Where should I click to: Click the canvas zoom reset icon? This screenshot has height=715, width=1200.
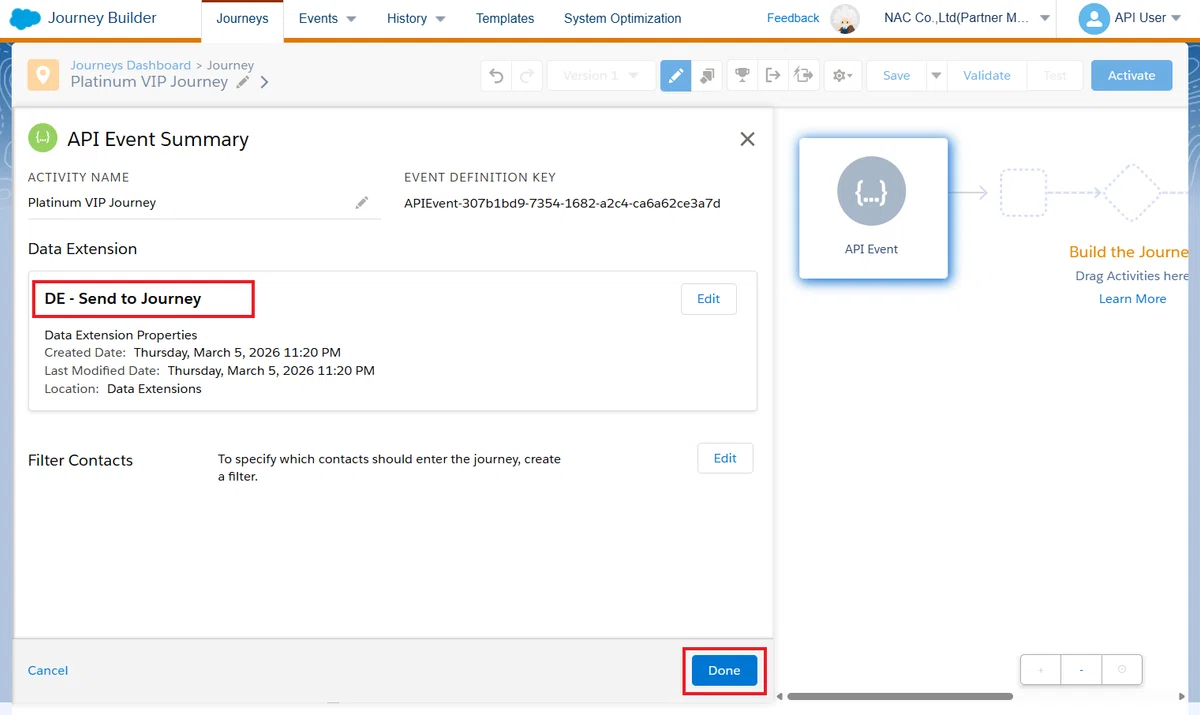coord(1122,670)
